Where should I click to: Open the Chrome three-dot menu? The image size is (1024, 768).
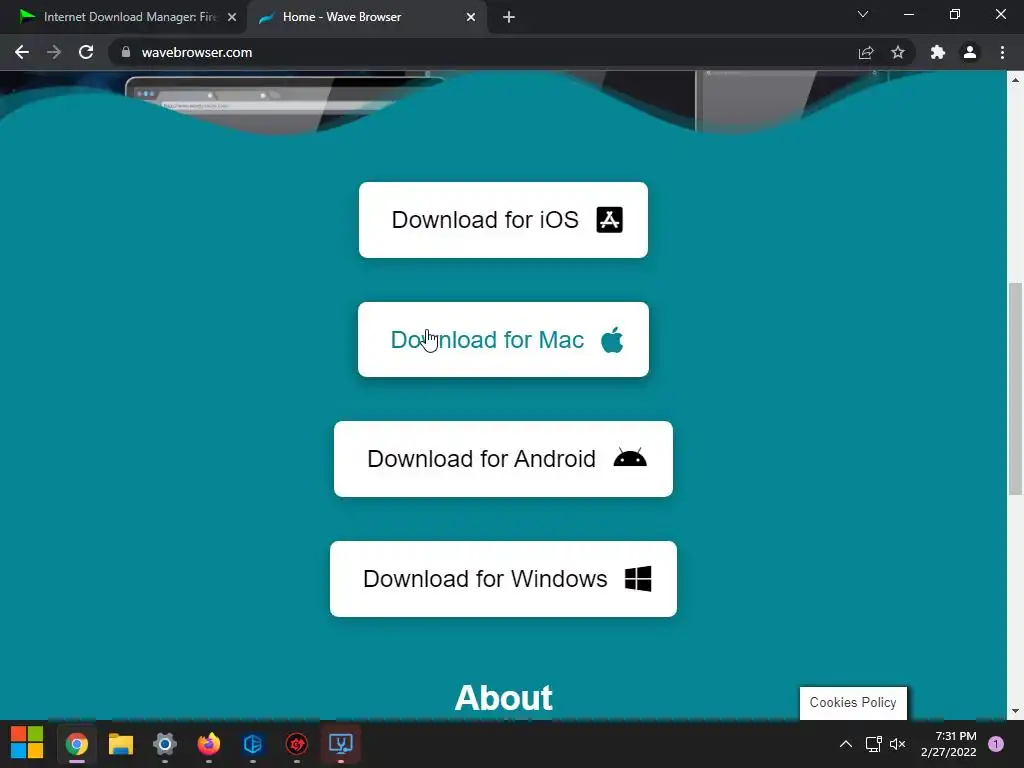(x=1002, y=52)
